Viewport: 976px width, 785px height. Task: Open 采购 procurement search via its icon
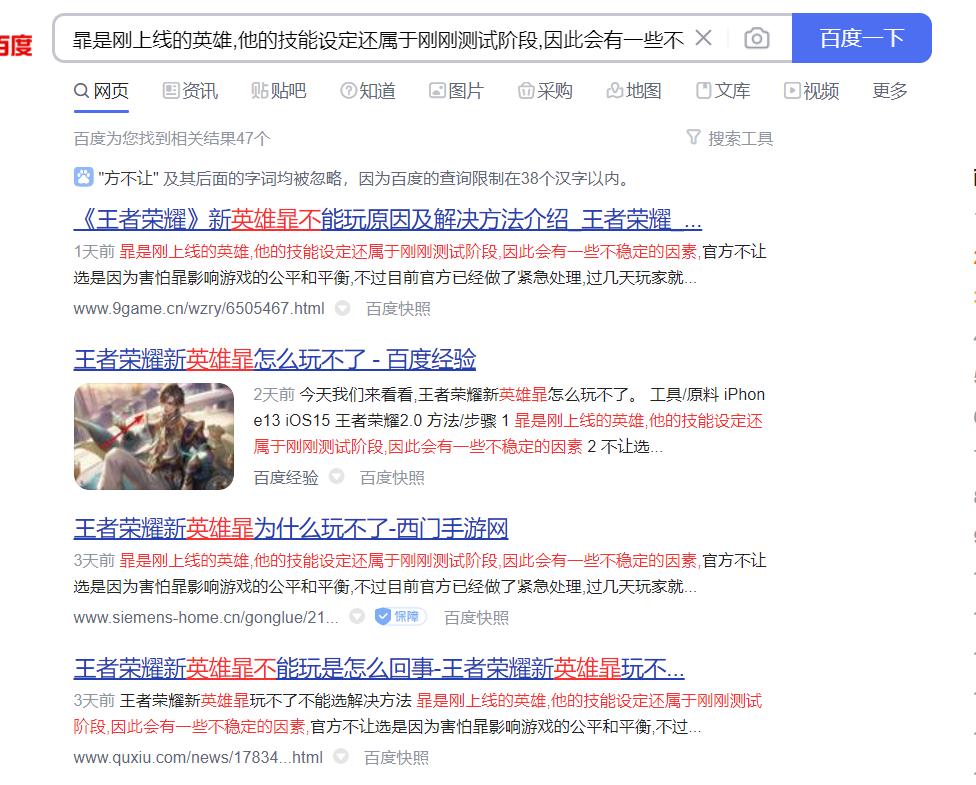click(x=525, y=90)
